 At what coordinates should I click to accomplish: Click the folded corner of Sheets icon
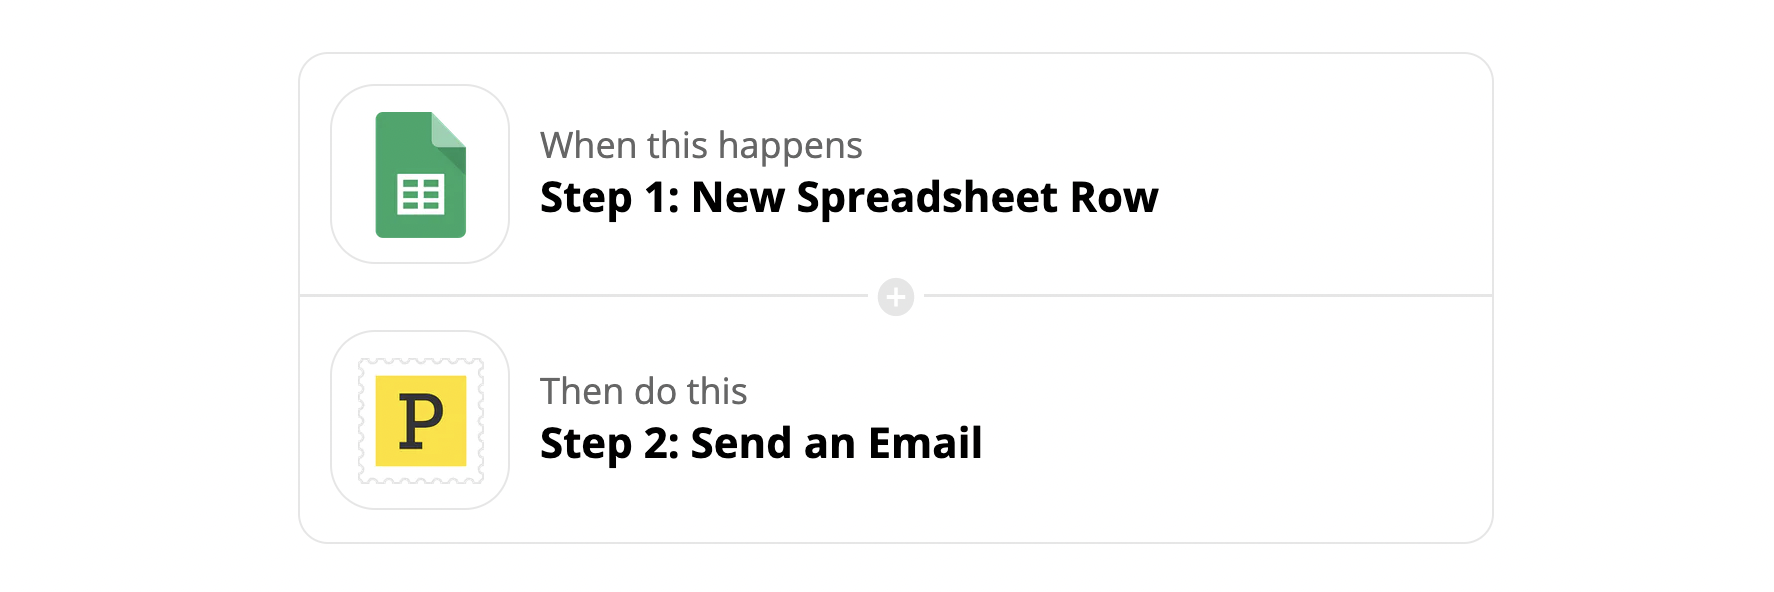click(448, 130)
